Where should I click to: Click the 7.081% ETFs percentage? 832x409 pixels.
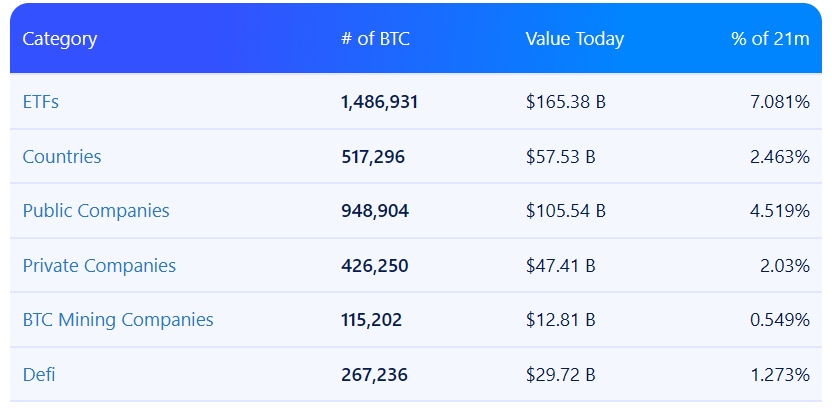coord(779,102)
